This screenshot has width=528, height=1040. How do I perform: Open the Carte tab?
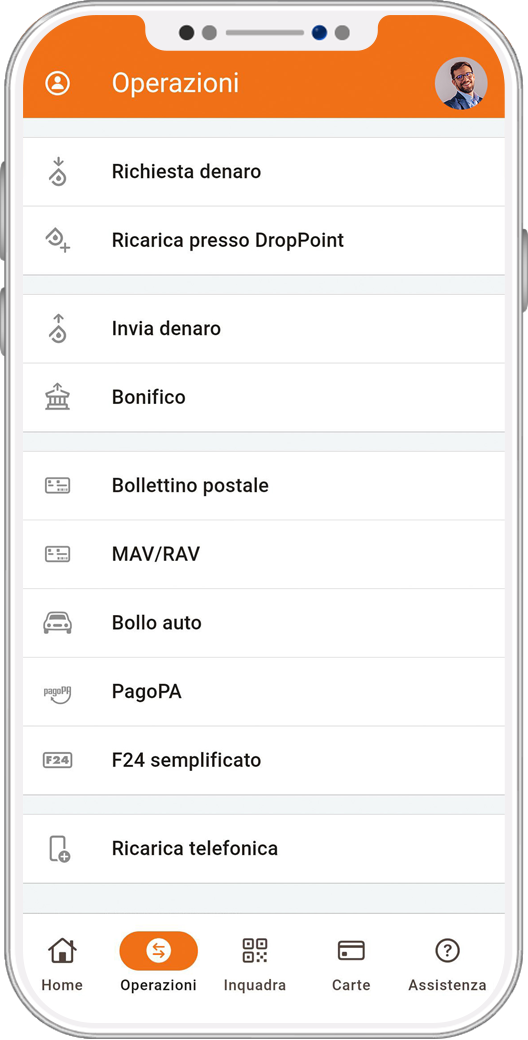[351, 964]
